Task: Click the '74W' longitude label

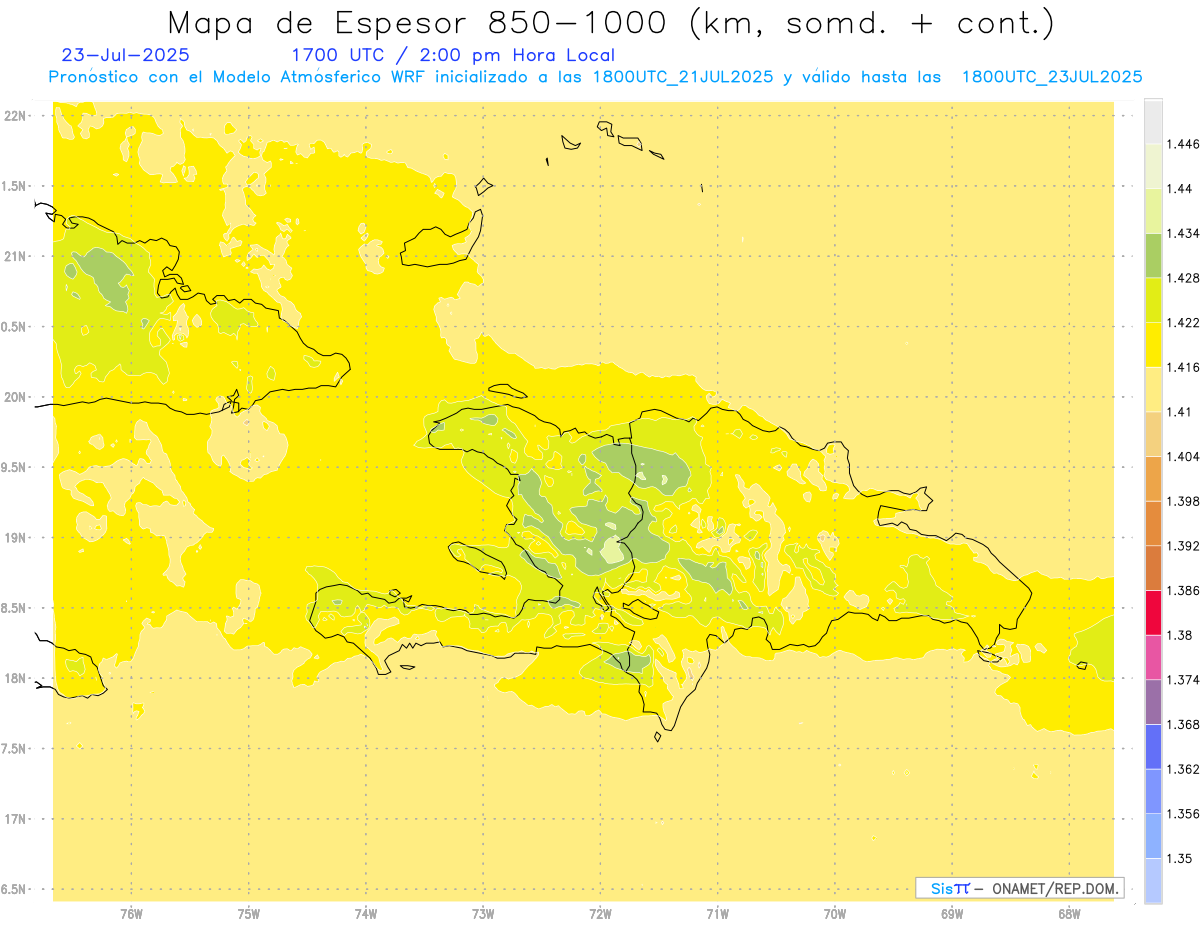Action: [x=366, y=914]
